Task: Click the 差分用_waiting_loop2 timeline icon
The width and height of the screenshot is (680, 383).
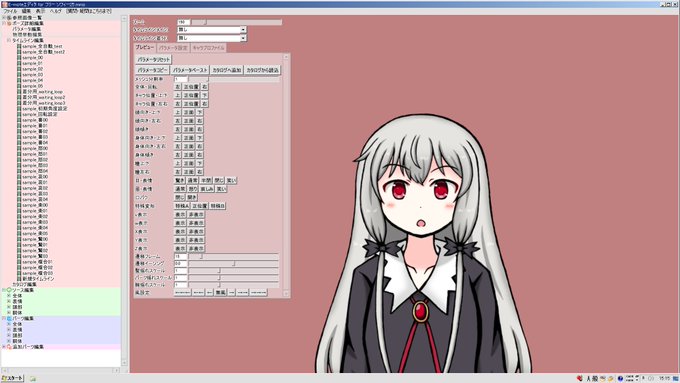Action: tap(19, 97)
